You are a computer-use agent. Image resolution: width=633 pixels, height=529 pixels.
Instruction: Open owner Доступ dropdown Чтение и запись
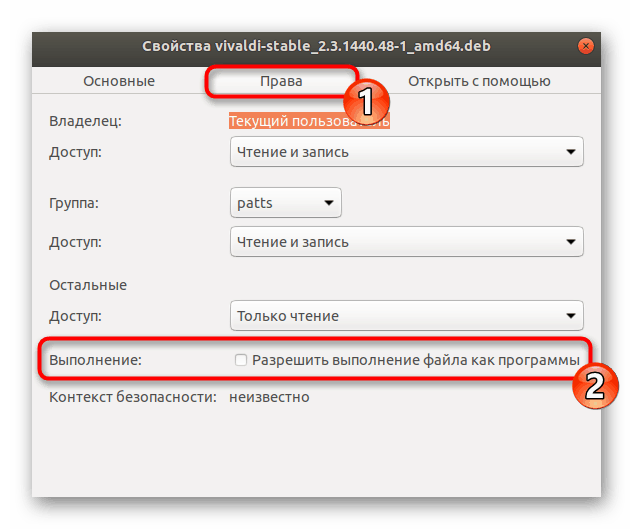click(407, 152)
